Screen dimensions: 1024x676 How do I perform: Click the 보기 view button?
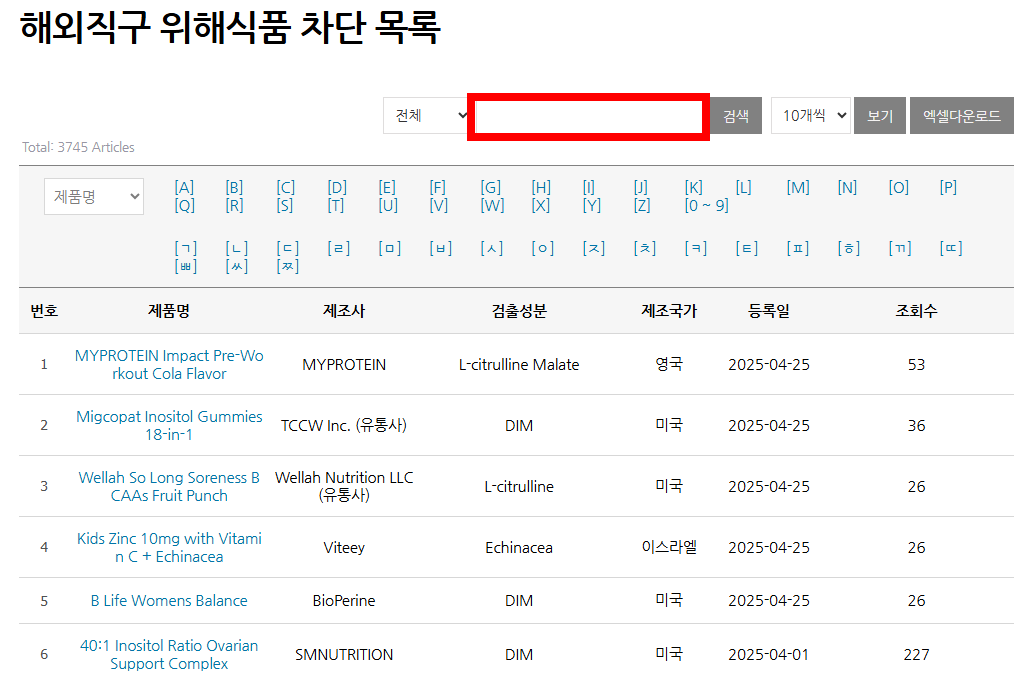880,116
